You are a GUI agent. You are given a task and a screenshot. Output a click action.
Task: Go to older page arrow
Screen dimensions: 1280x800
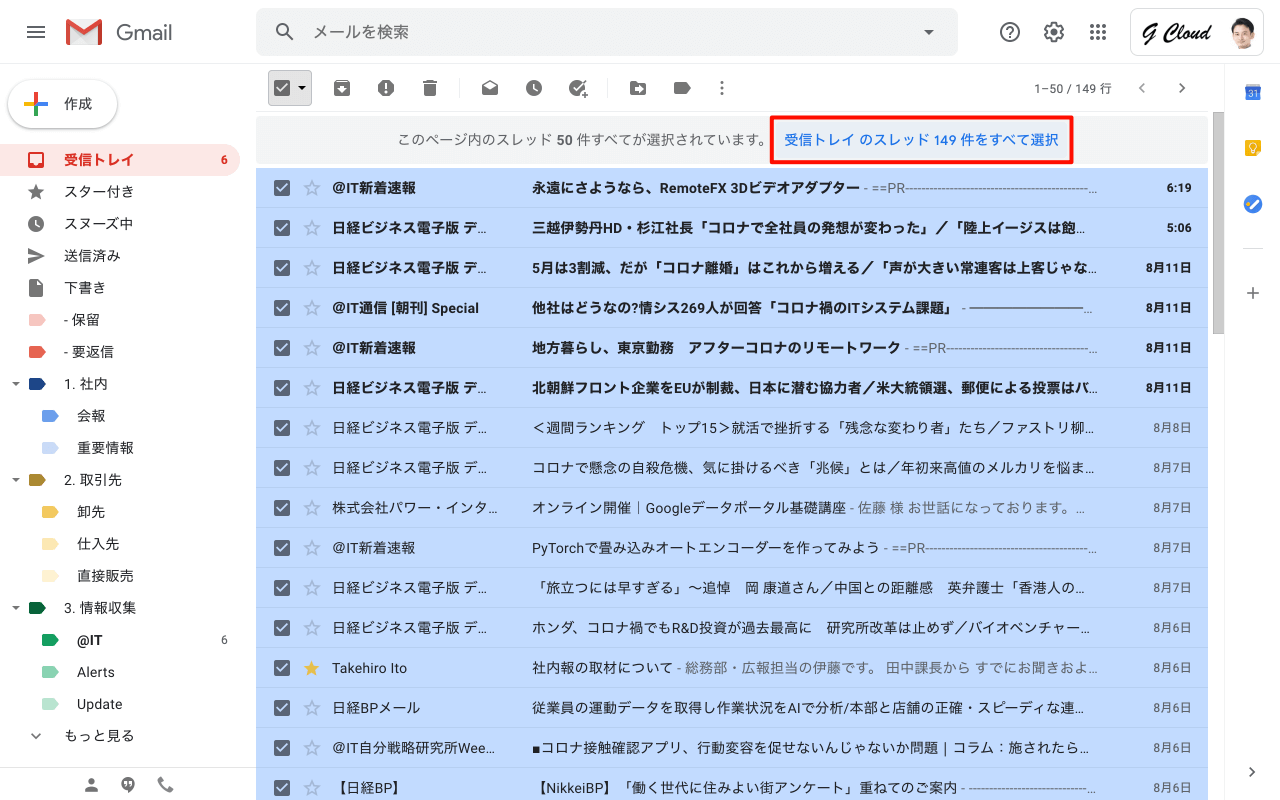click(1182, 88)
